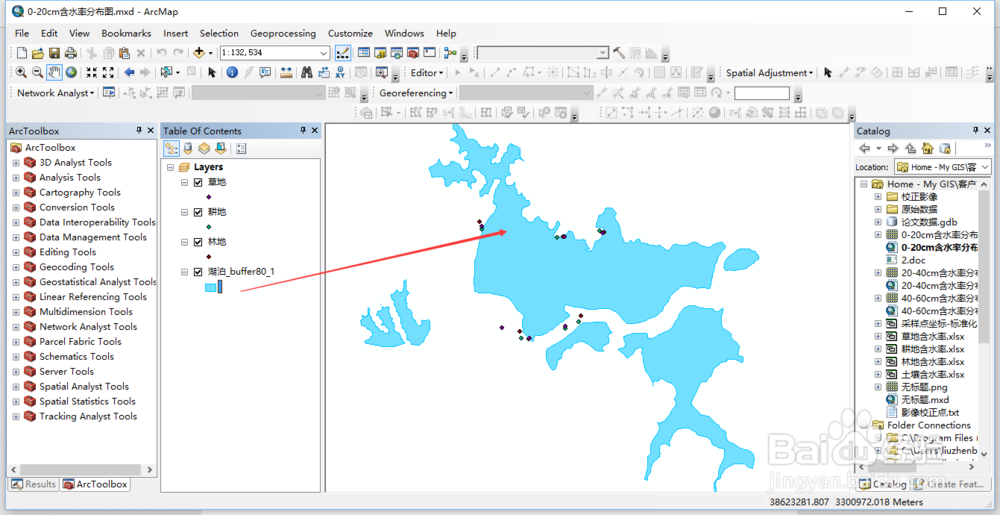Select the Identify tool blue info icon

point(232,73)
